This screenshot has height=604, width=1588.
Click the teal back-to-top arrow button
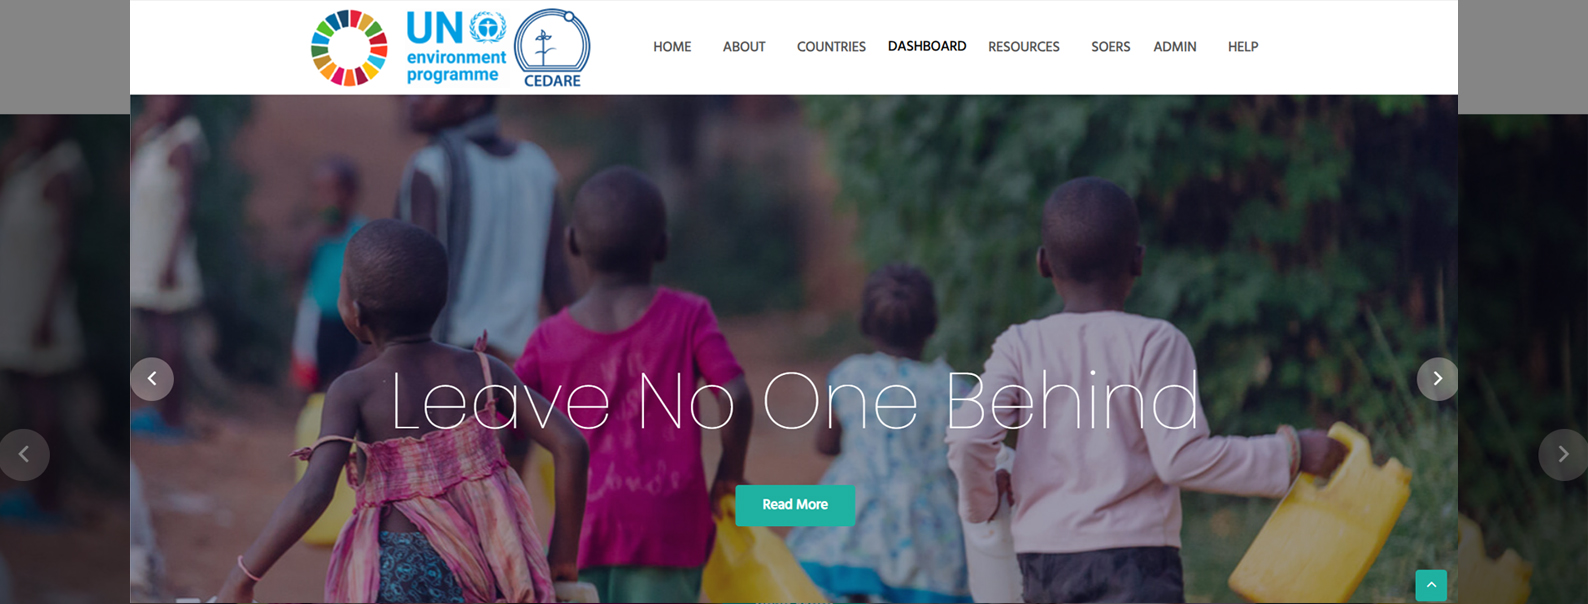(1431, 585)
